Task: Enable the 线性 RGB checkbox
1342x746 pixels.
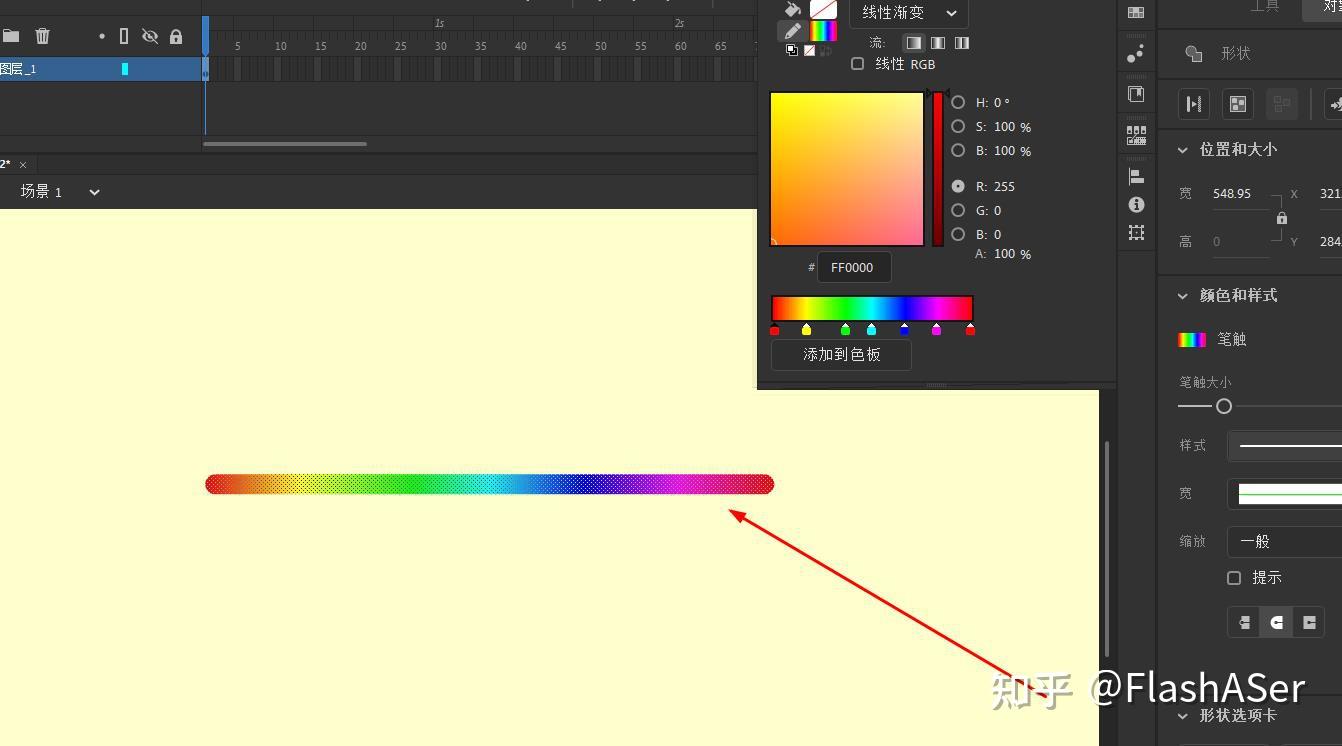Action: [857, 63]
